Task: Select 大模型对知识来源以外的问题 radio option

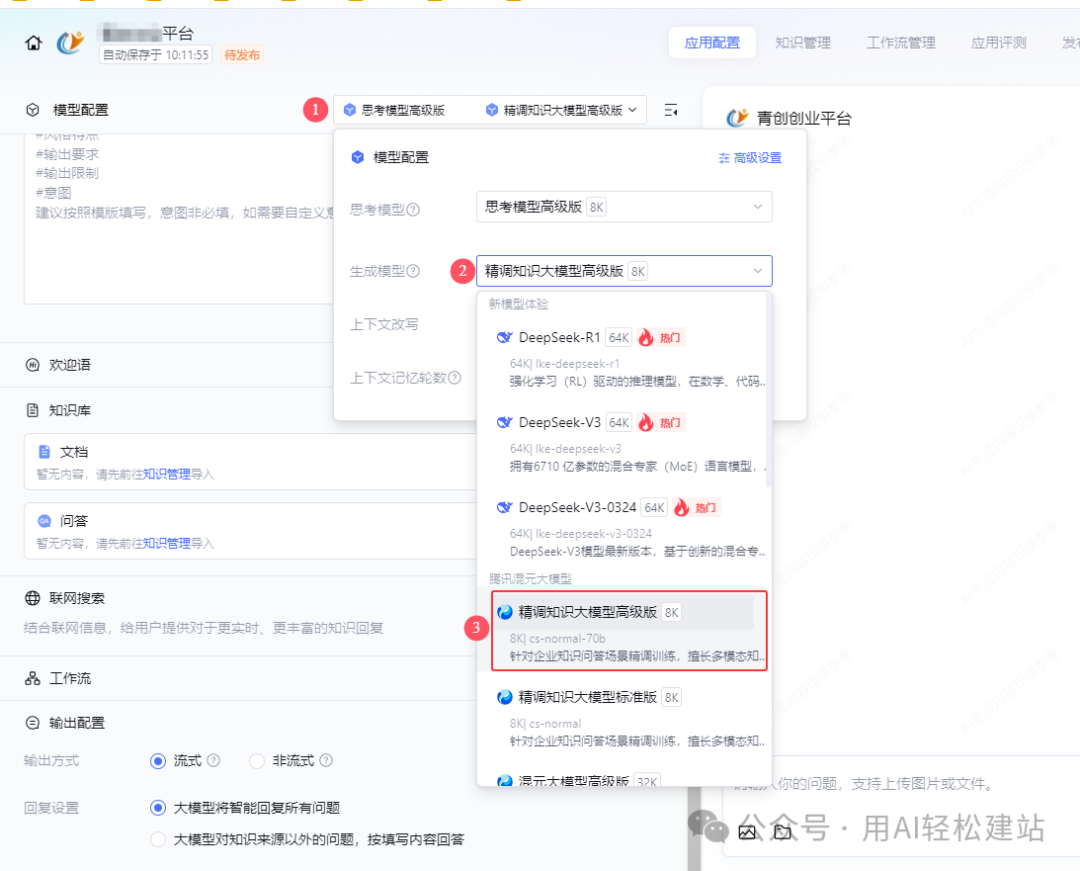Action: 158,839
